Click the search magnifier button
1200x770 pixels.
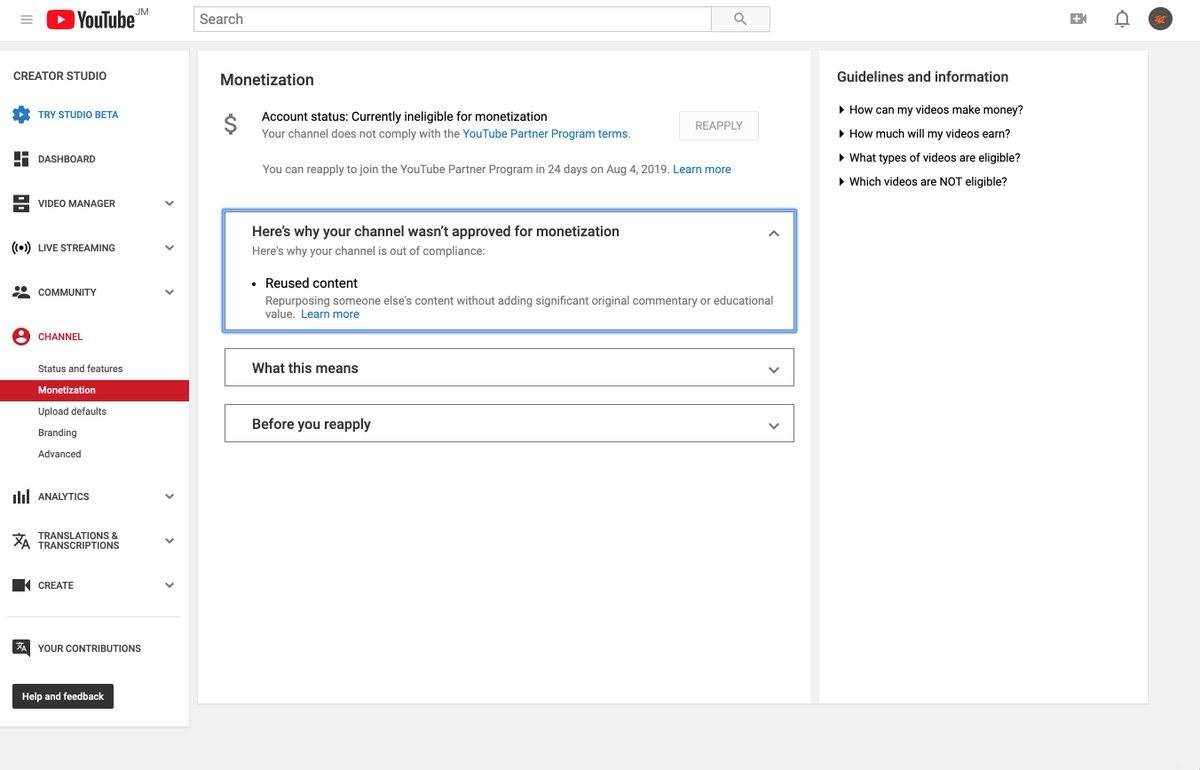740,19
